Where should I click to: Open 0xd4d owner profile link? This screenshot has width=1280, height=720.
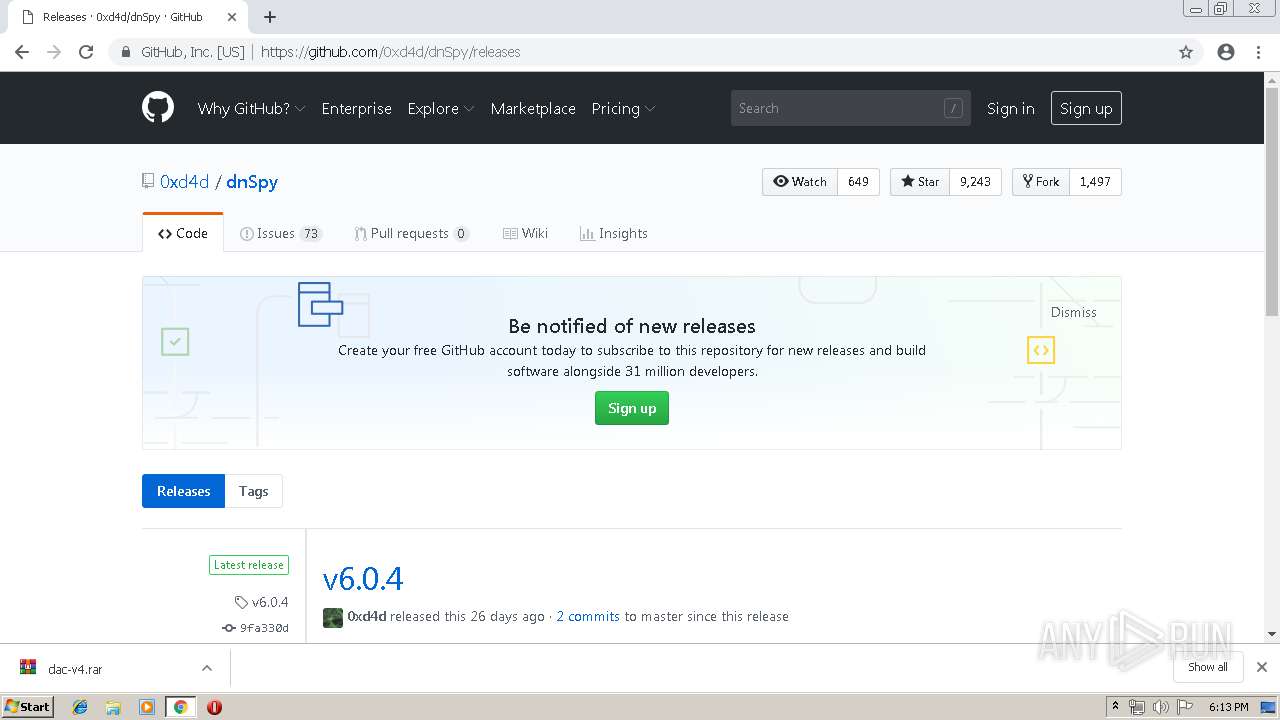184,181
